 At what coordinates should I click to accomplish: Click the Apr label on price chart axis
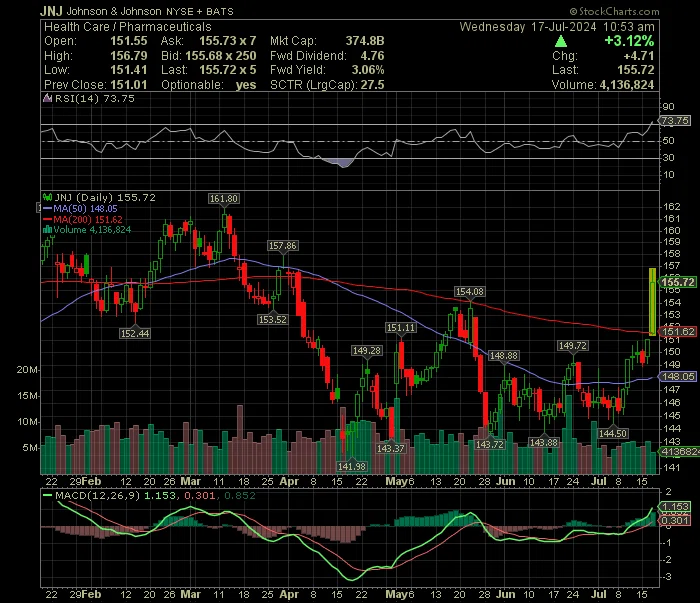point(289,482)
